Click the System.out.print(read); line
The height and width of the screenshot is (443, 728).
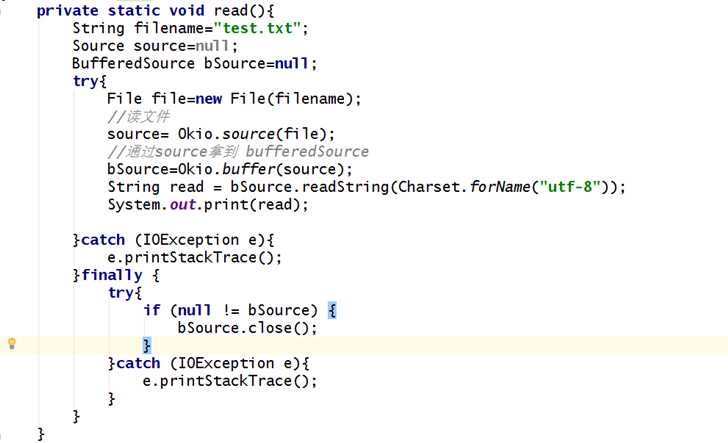pos(208,205)
